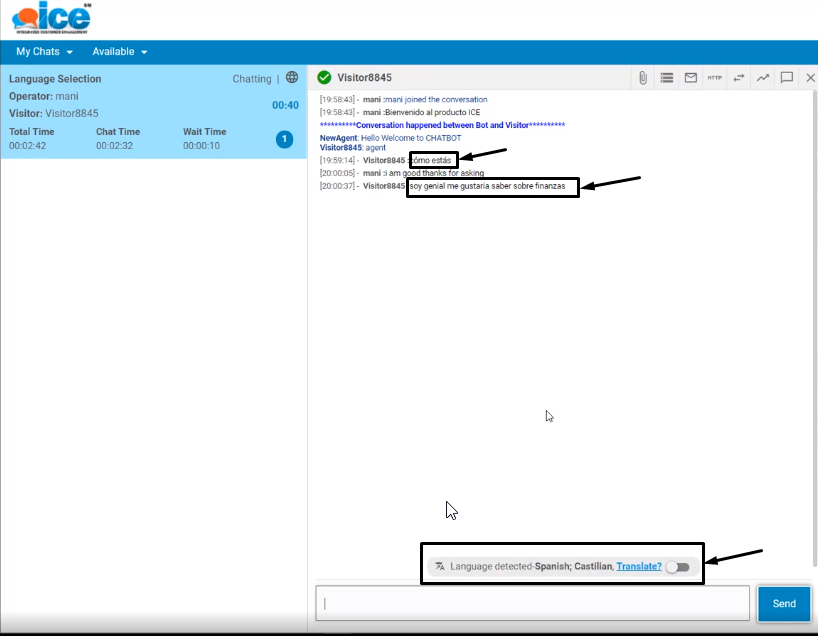Click the unread message badge showing 1
The width and height of the screenshot is (818, 636).
pyautogui.click(x=284, y=139)
